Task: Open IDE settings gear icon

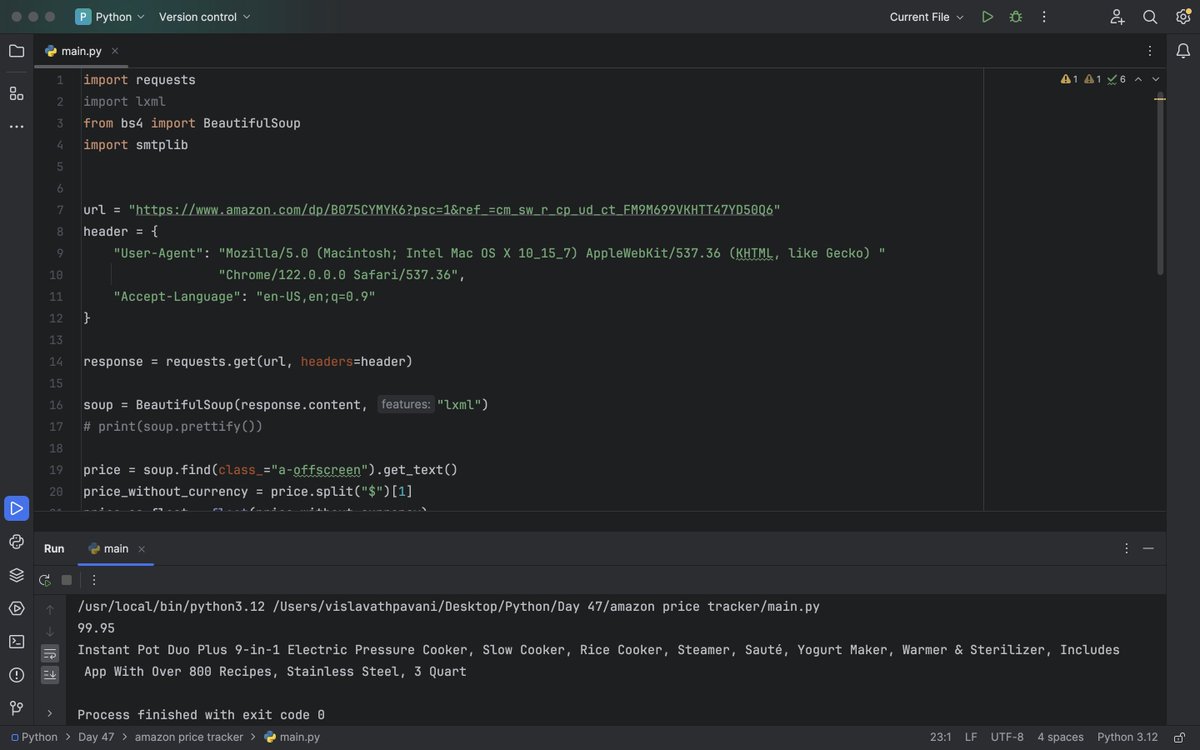Action: pos(1183,17)
